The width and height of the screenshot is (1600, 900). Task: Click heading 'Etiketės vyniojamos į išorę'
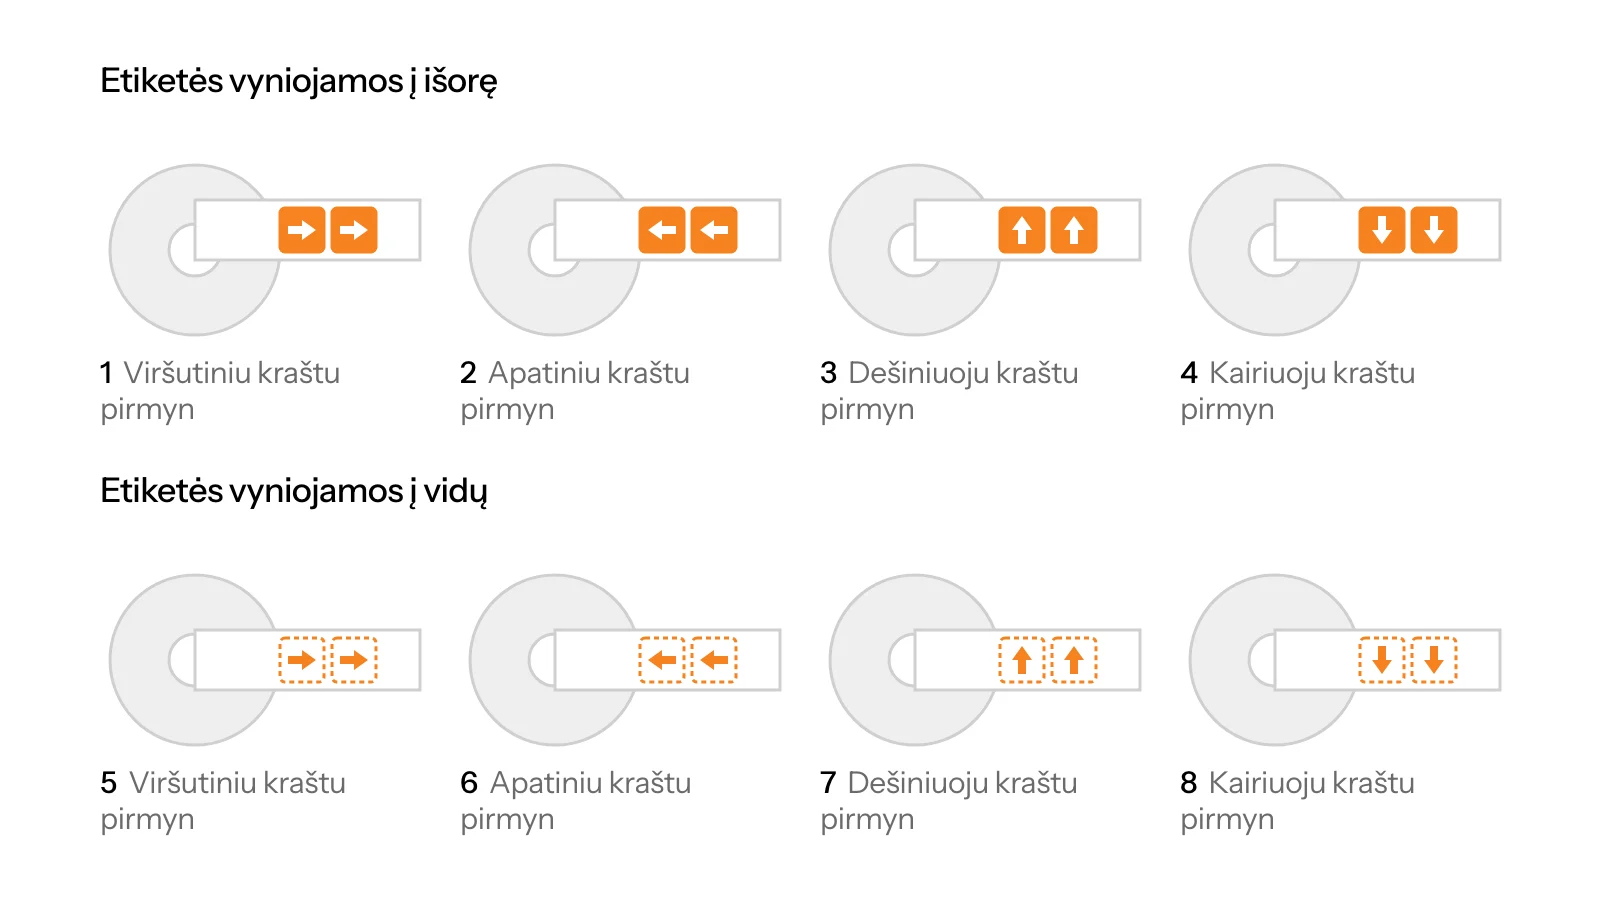(x=299, y=81)
